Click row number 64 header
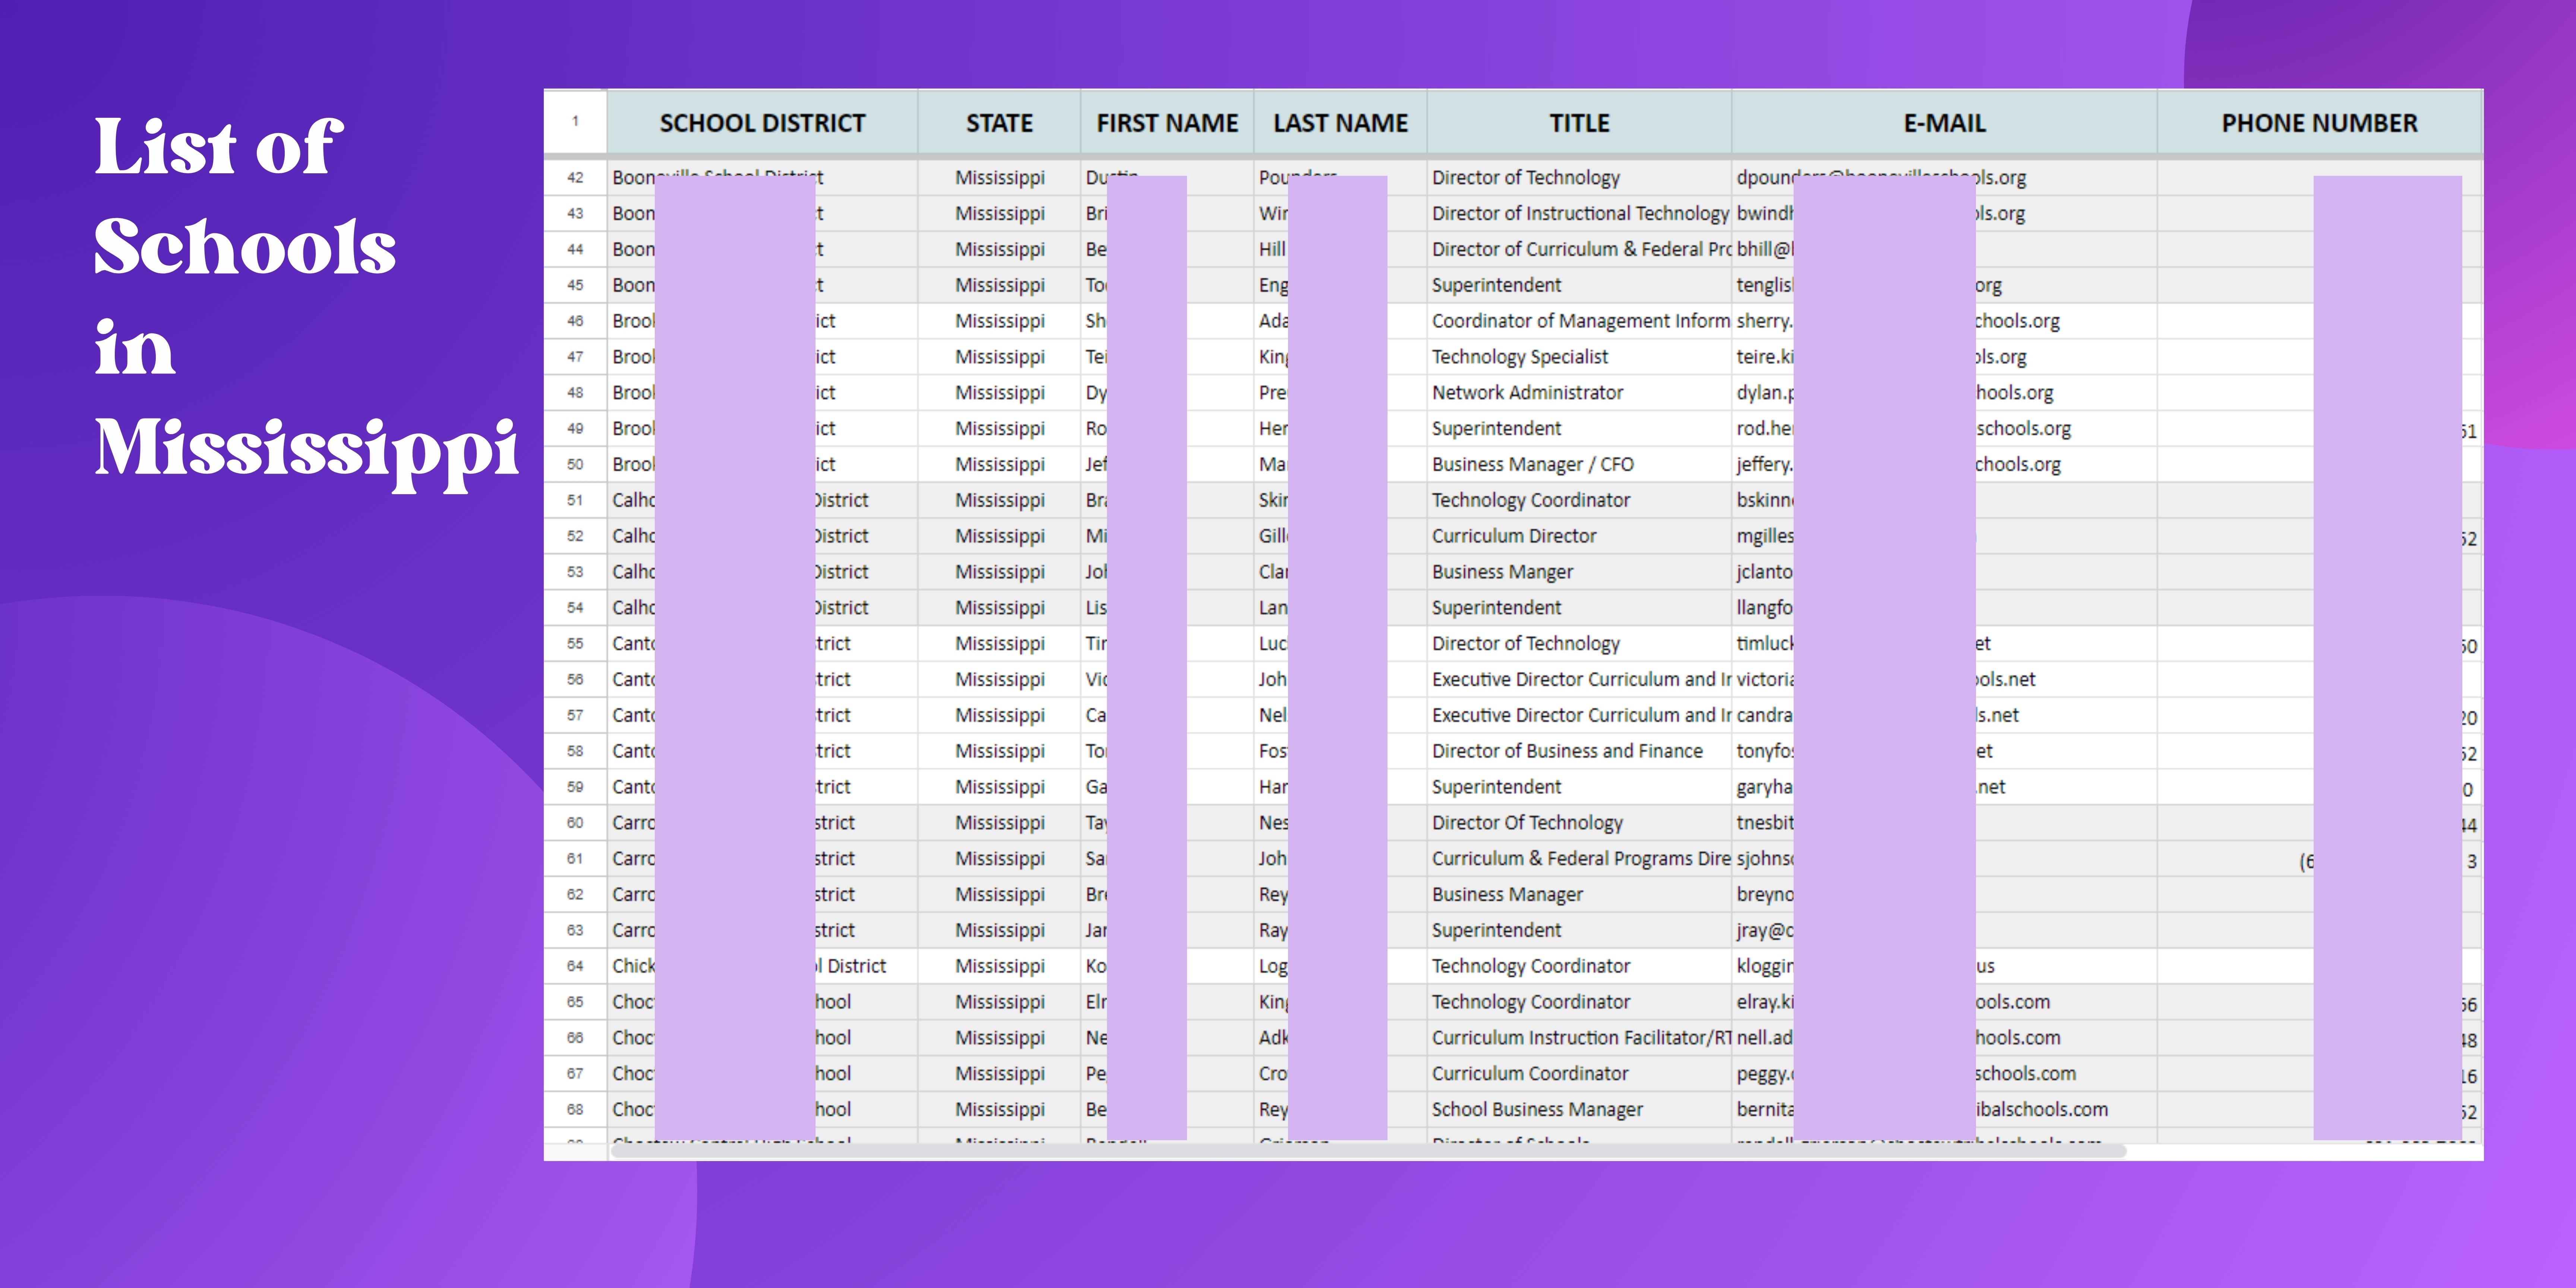Screen dimensions: 2576x1288 click(575, 966)
